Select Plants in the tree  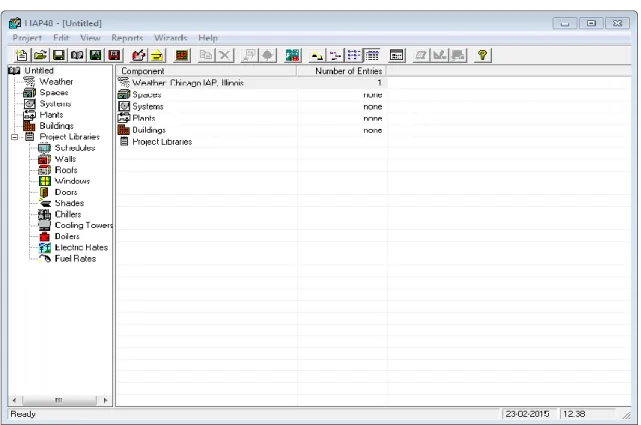click(x=51, y=115)
